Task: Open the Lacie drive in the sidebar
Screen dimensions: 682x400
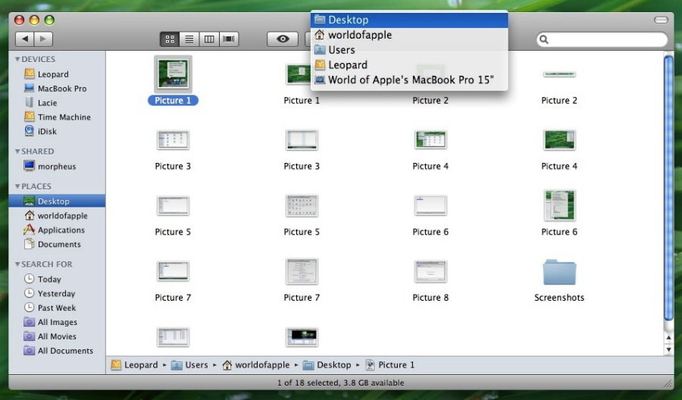Action: pos(41,103)
